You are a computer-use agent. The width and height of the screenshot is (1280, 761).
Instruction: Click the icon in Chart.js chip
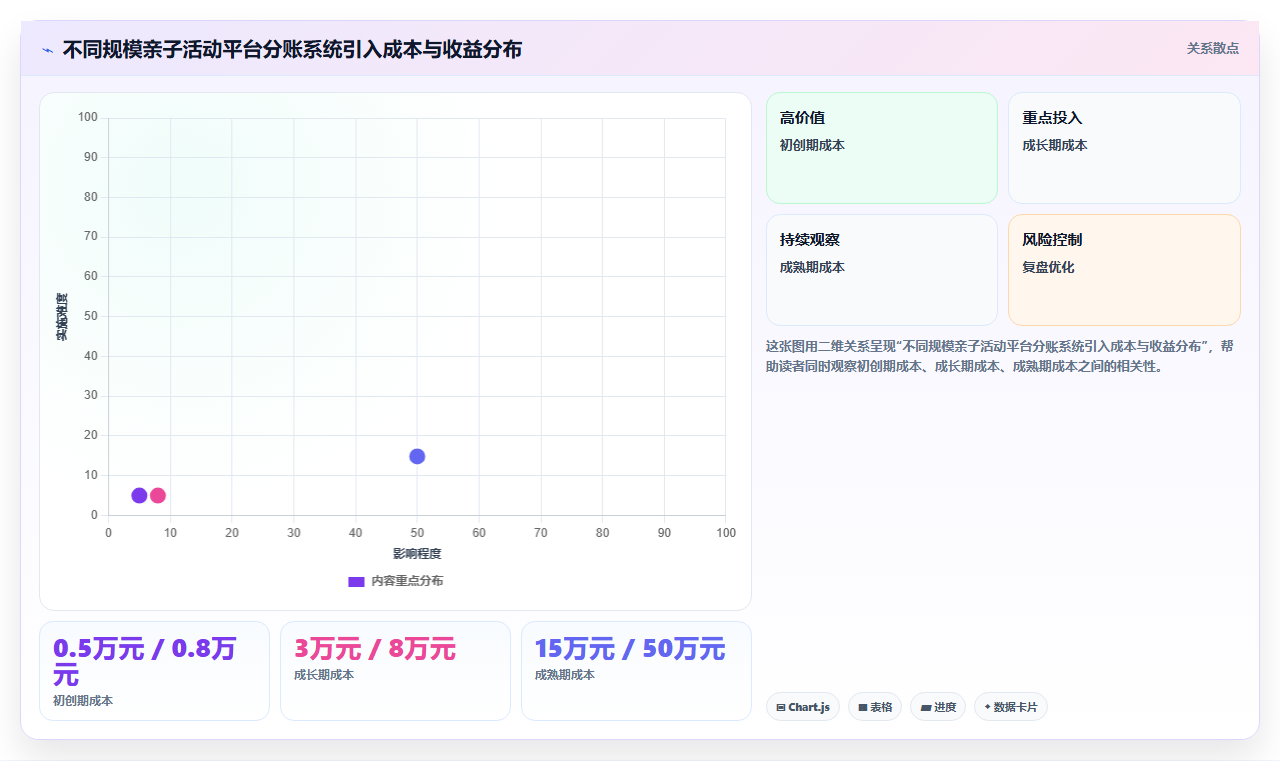[x=781, y=707]
